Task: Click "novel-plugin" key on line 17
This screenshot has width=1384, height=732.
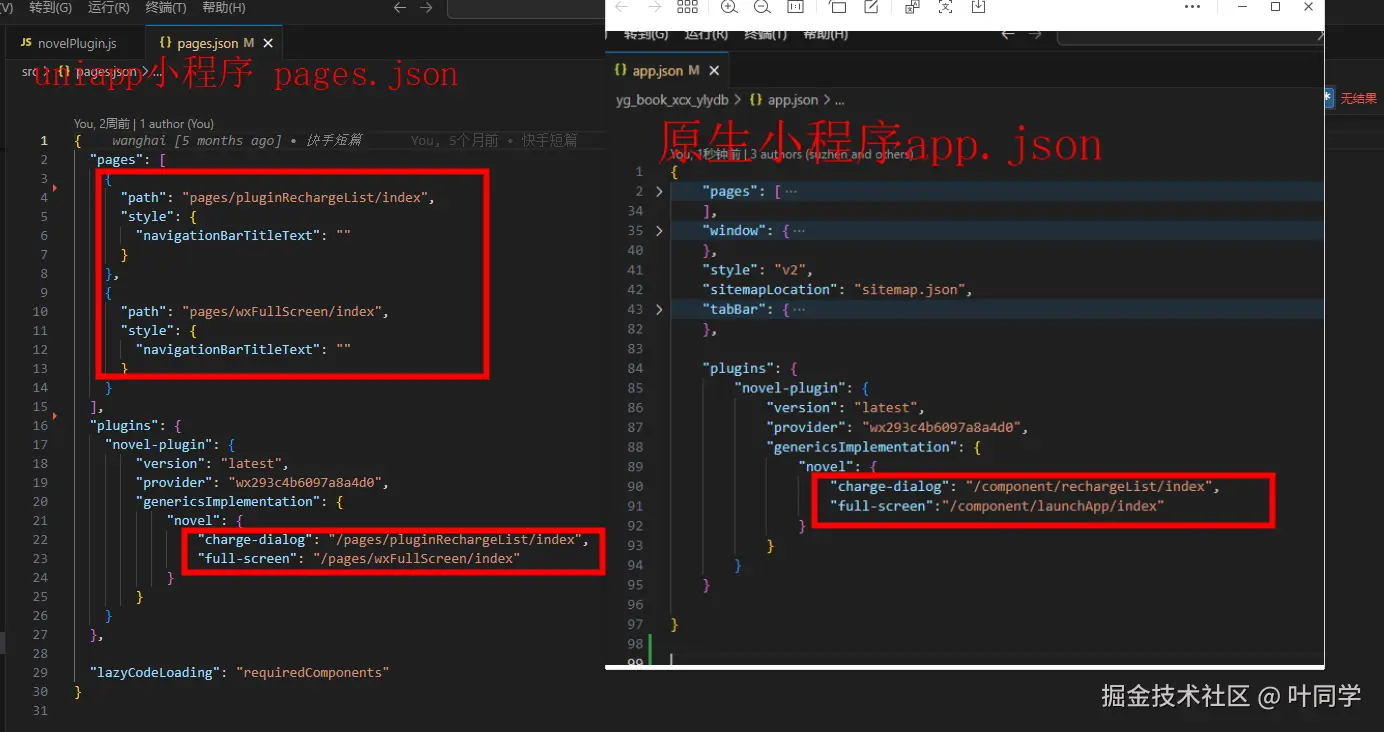Action: (x=158, y=445)
